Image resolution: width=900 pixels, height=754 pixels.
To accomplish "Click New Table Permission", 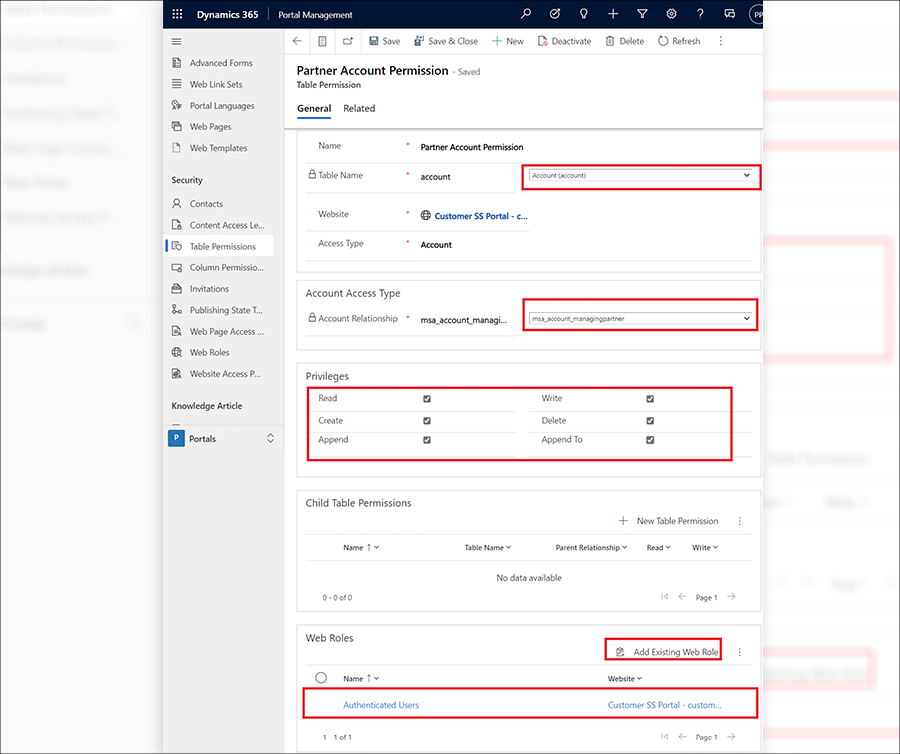I will click(x=669, y=521).
